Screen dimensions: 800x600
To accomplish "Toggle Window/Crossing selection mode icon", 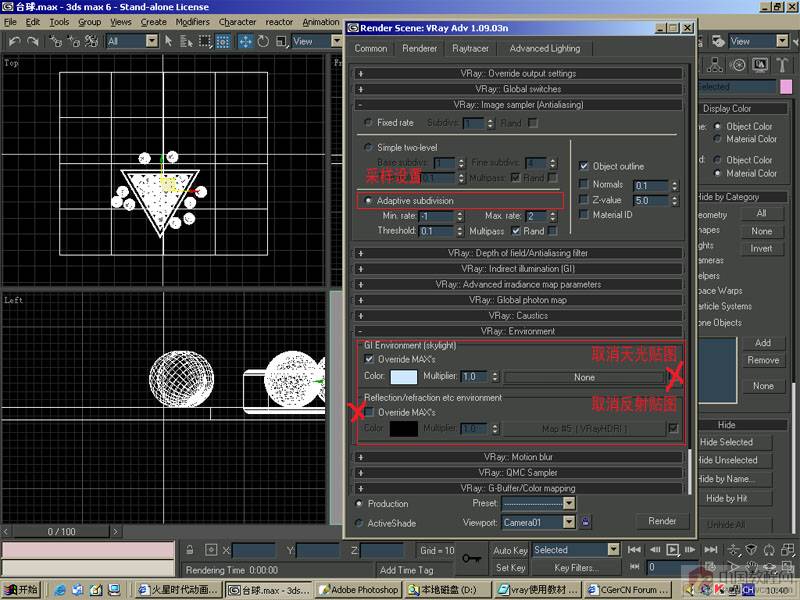I will point(223,41).
